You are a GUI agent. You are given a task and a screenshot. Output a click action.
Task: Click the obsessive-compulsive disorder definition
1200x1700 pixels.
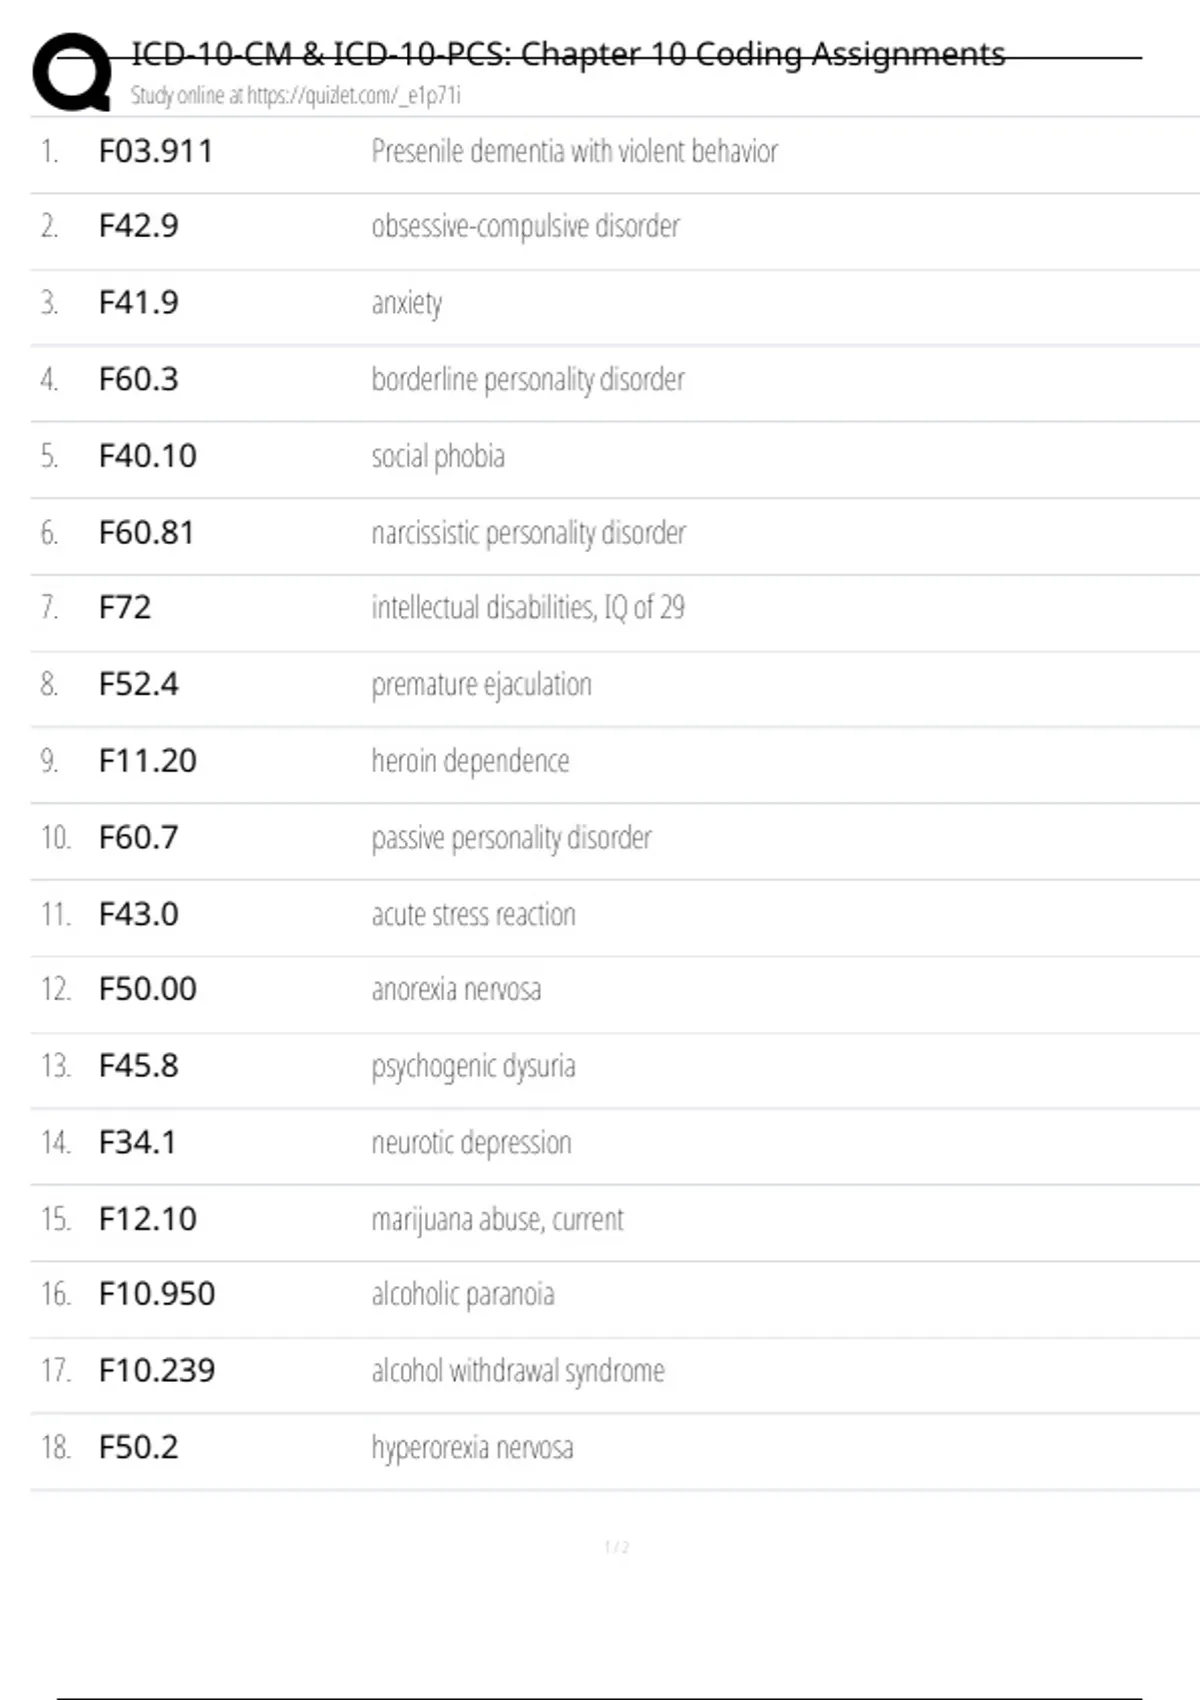[x=525, y=226]
